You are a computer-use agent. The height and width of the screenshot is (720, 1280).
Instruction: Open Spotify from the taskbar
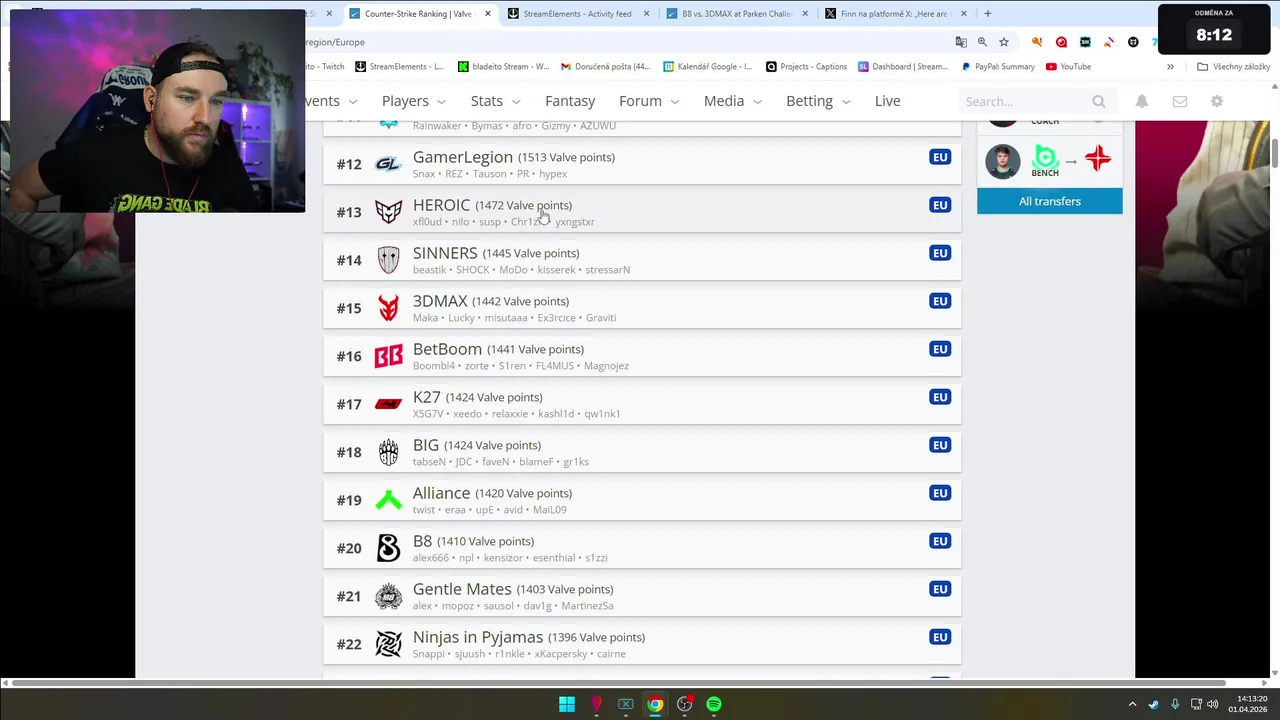[x=714, y=704]
